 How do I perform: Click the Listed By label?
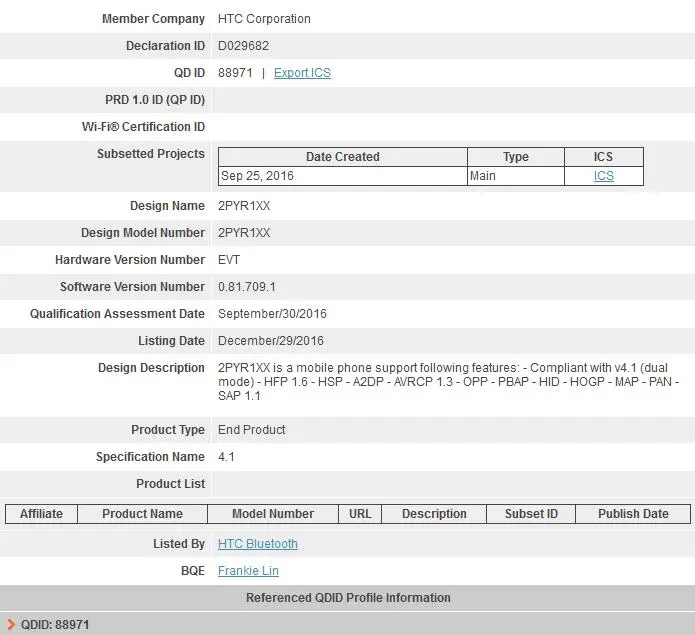tap(179, 544)
